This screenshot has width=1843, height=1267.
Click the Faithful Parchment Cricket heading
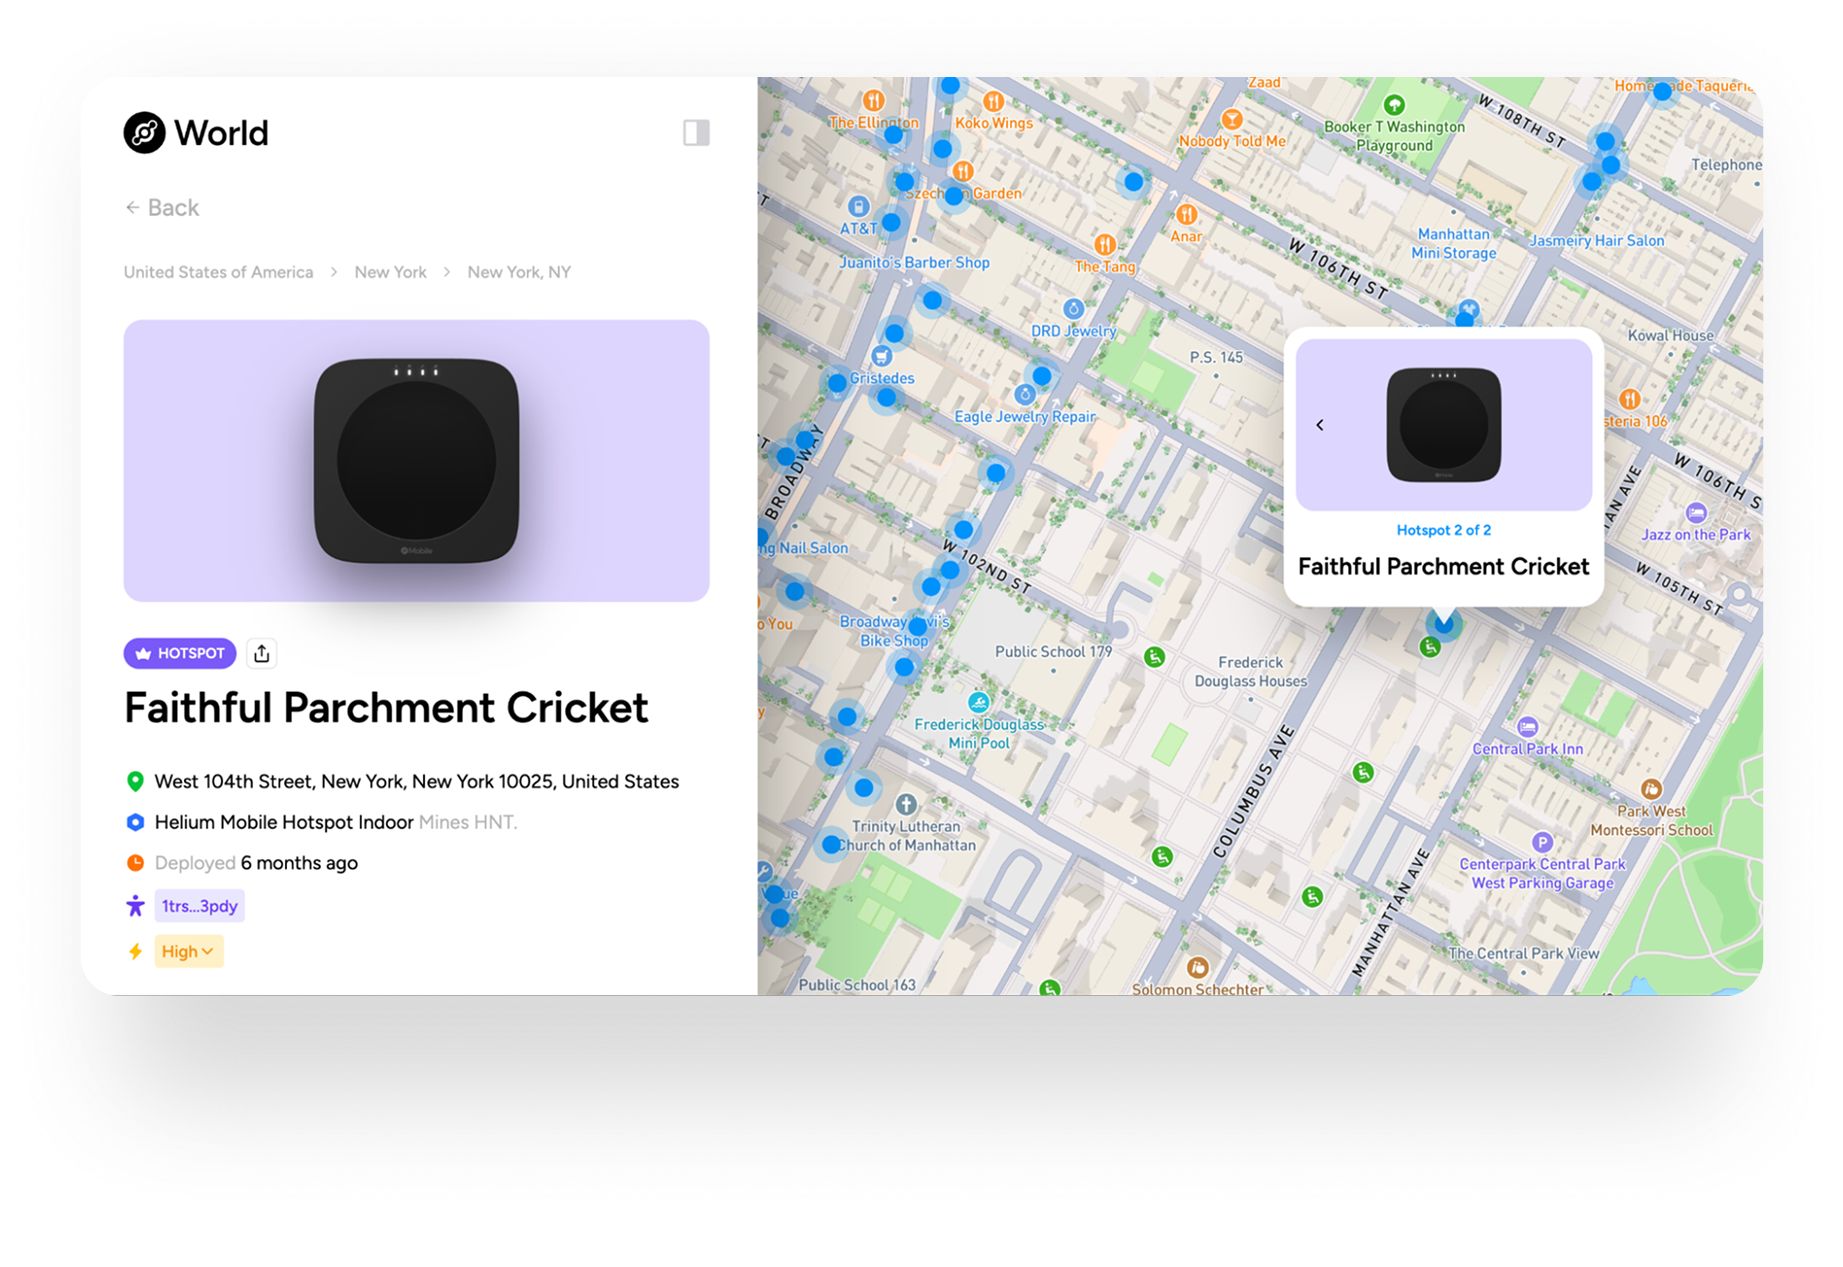386,708
